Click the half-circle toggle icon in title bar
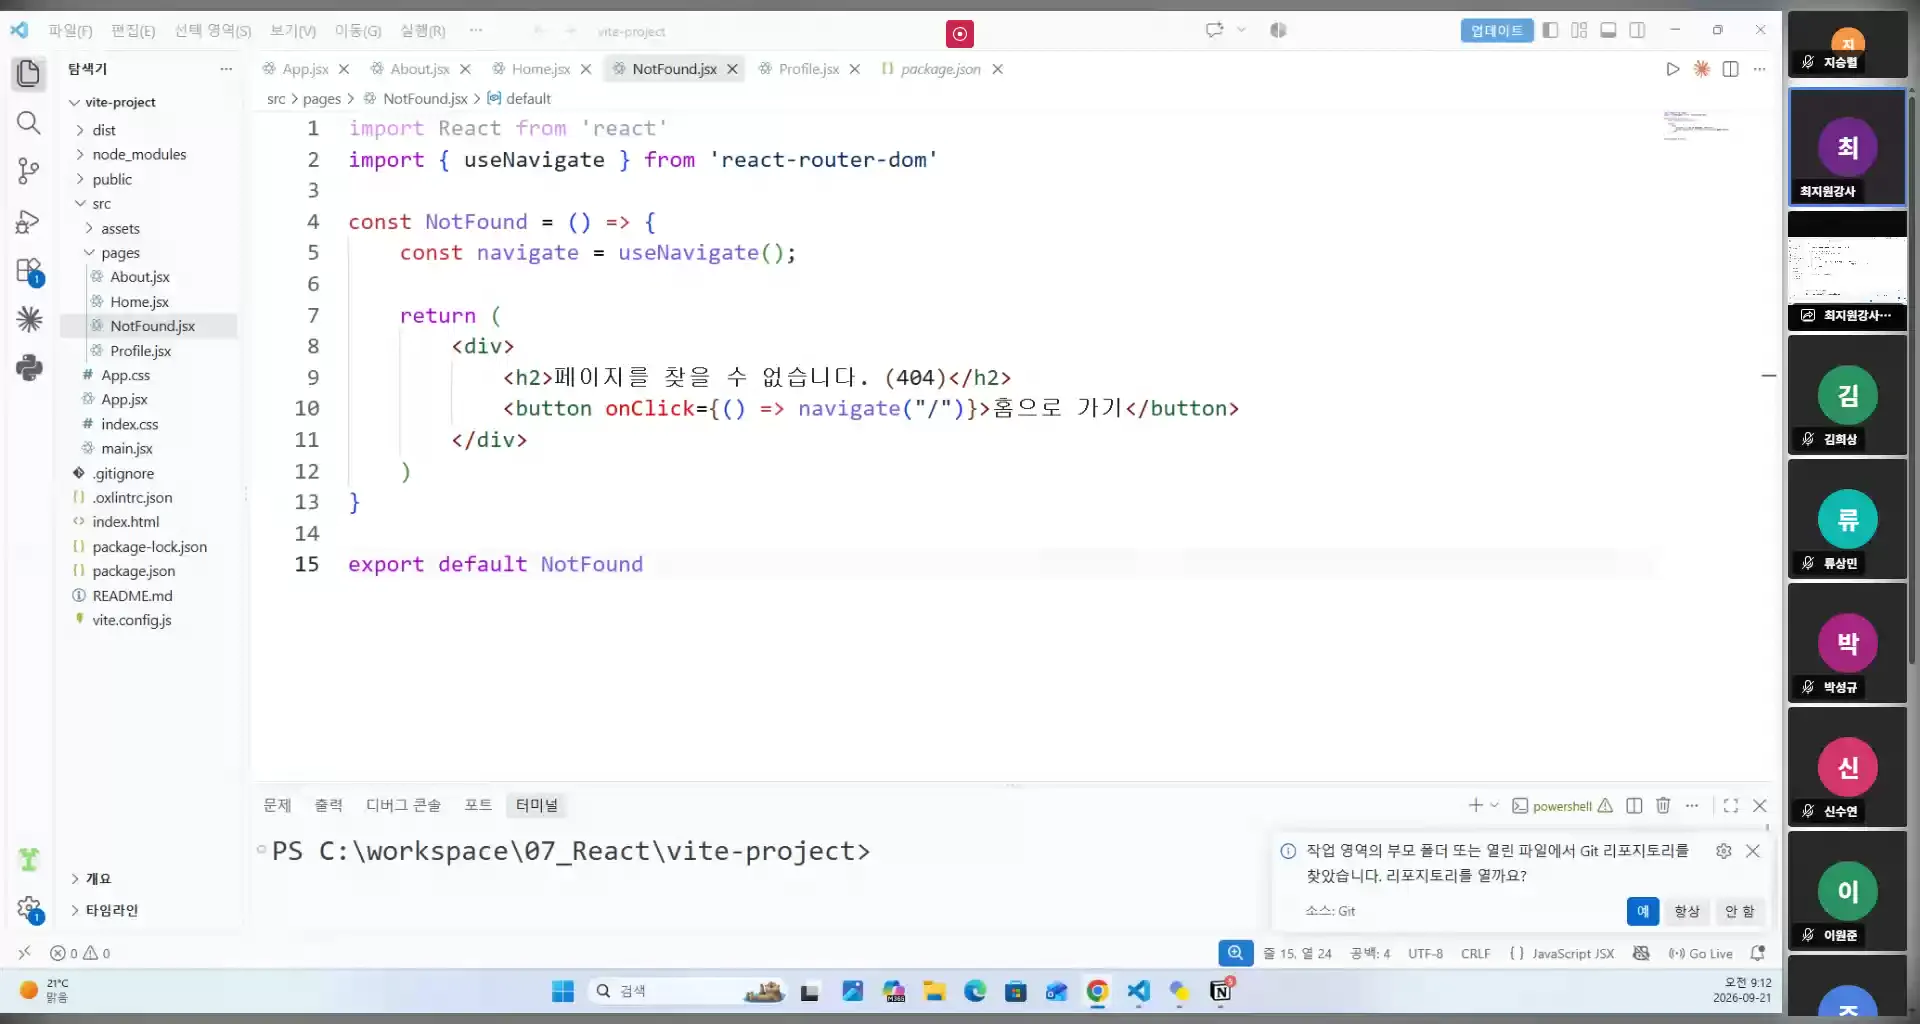1920x1024 pixels. point(1278,30)
